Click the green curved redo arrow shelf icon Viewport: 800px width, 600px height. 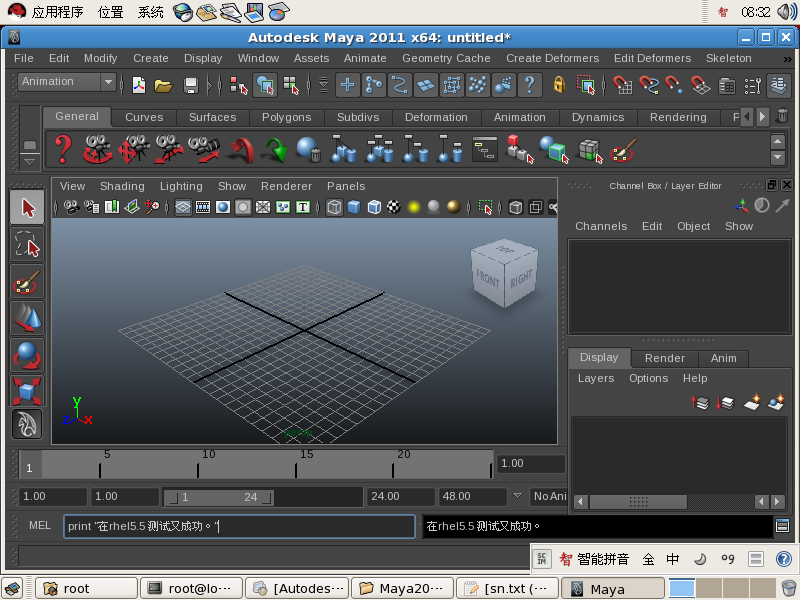(276, 149)
